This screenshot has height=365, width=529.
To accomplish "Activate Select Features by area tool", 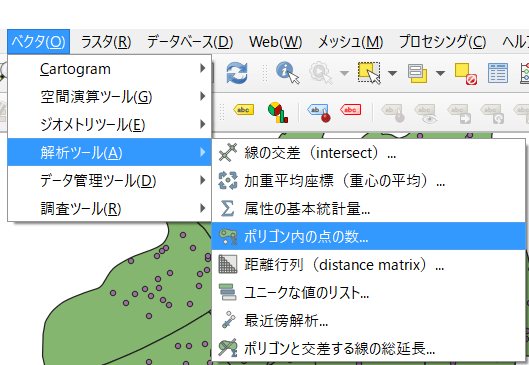I will click(369, 73).
